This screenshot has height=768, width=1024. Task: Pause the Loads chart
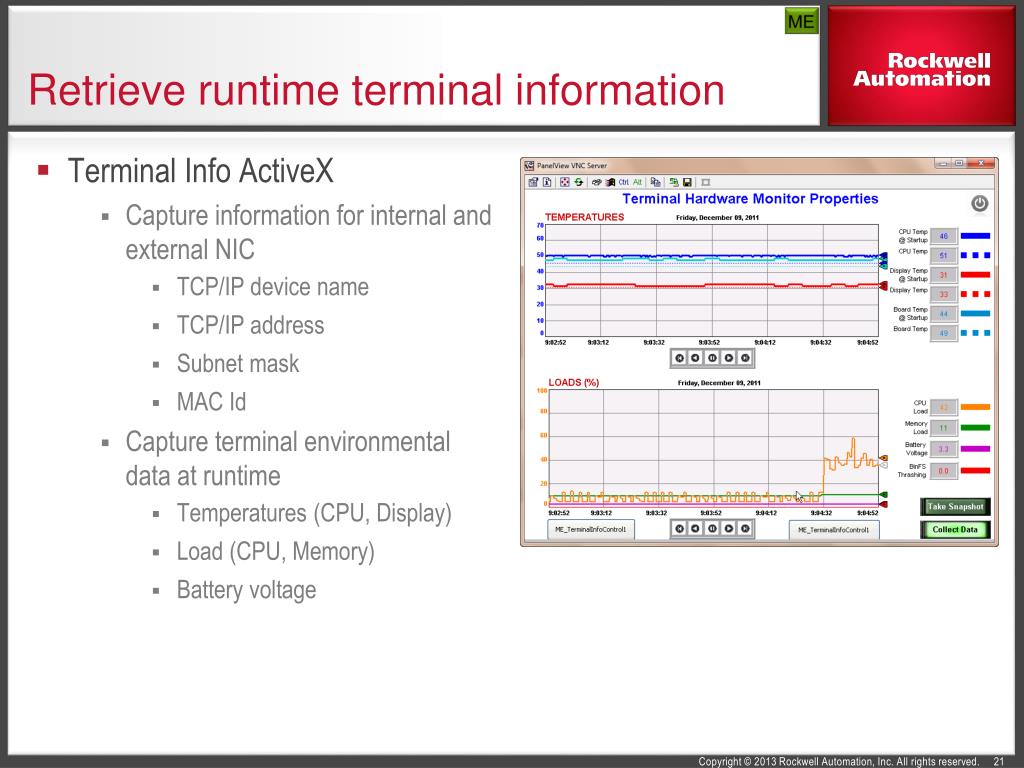pos(712,528)
